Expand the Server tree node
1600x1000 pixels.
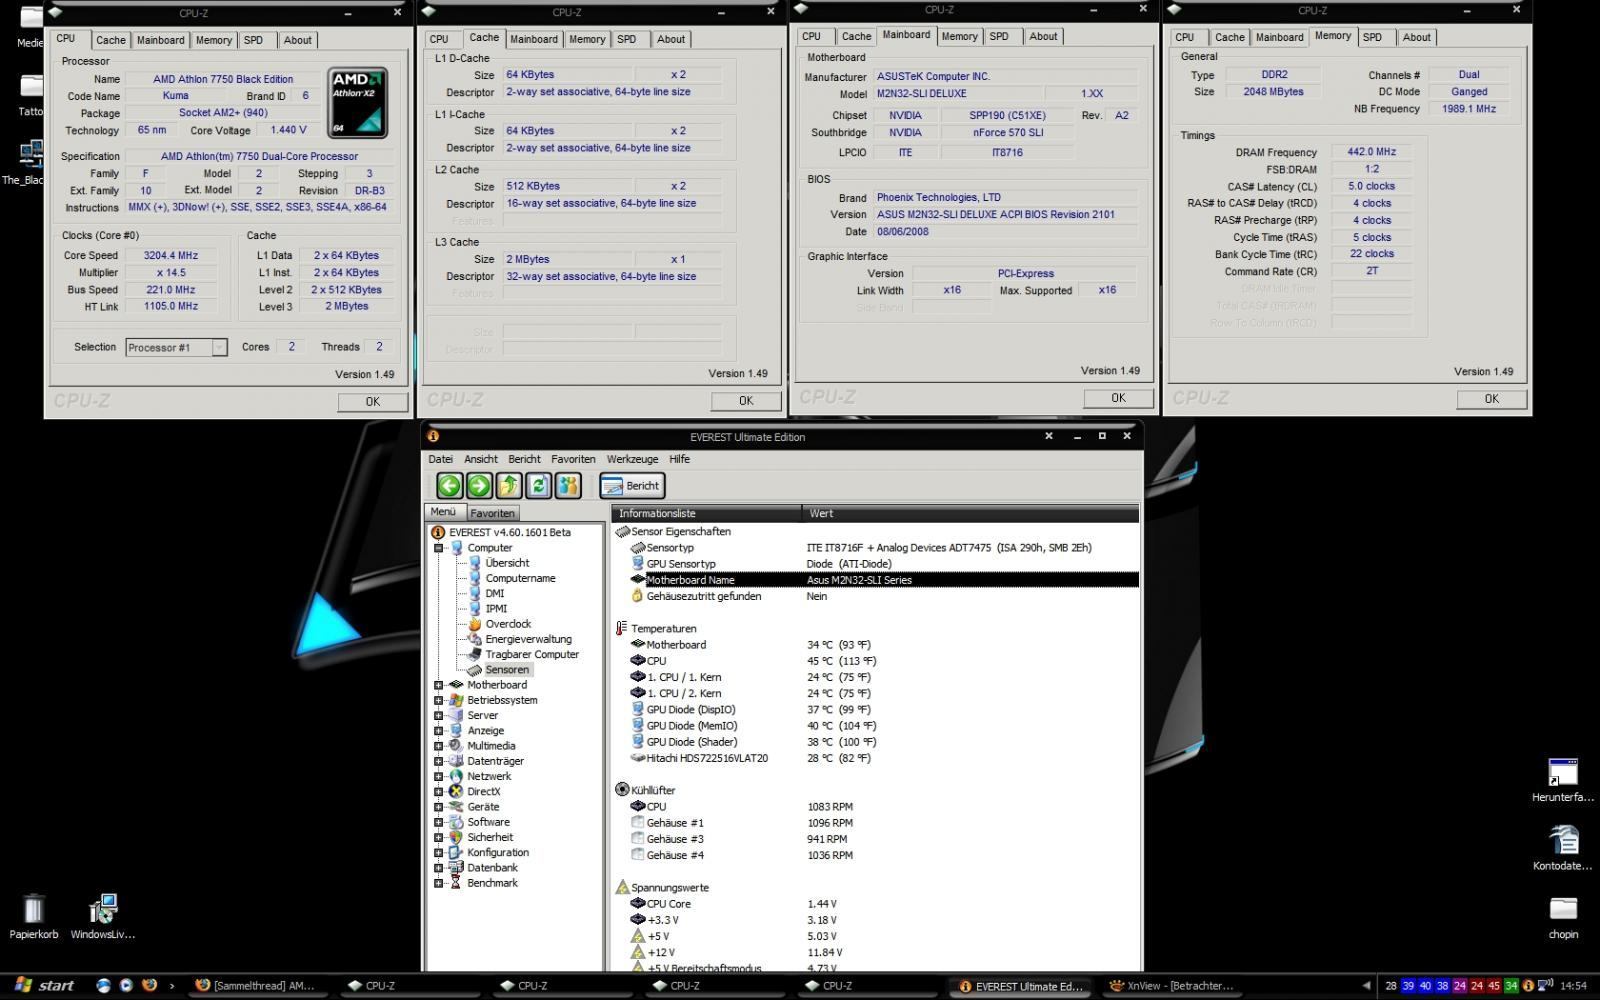click(x=438, y=715)
